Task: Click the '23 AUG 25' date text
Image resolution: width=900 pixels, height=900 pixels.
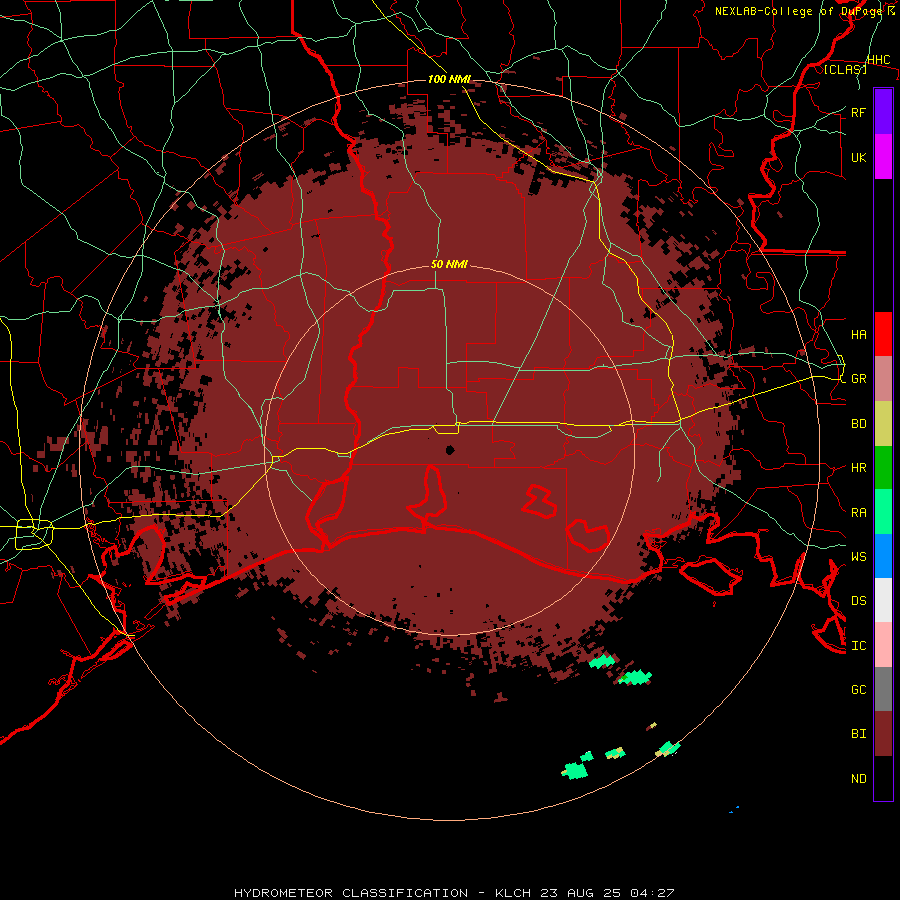Action: (x=582, y=893)
